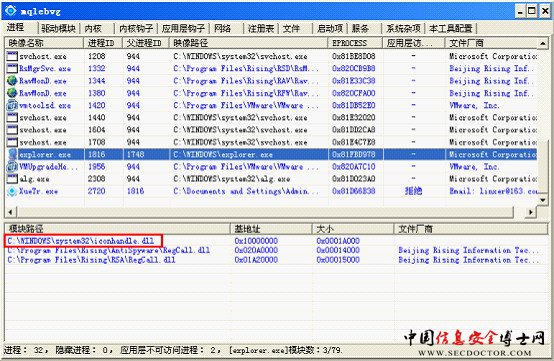554x361 pixels.
Task: Click the svchost.exe icon for PID 1440
Action: [x=12, y=118]
